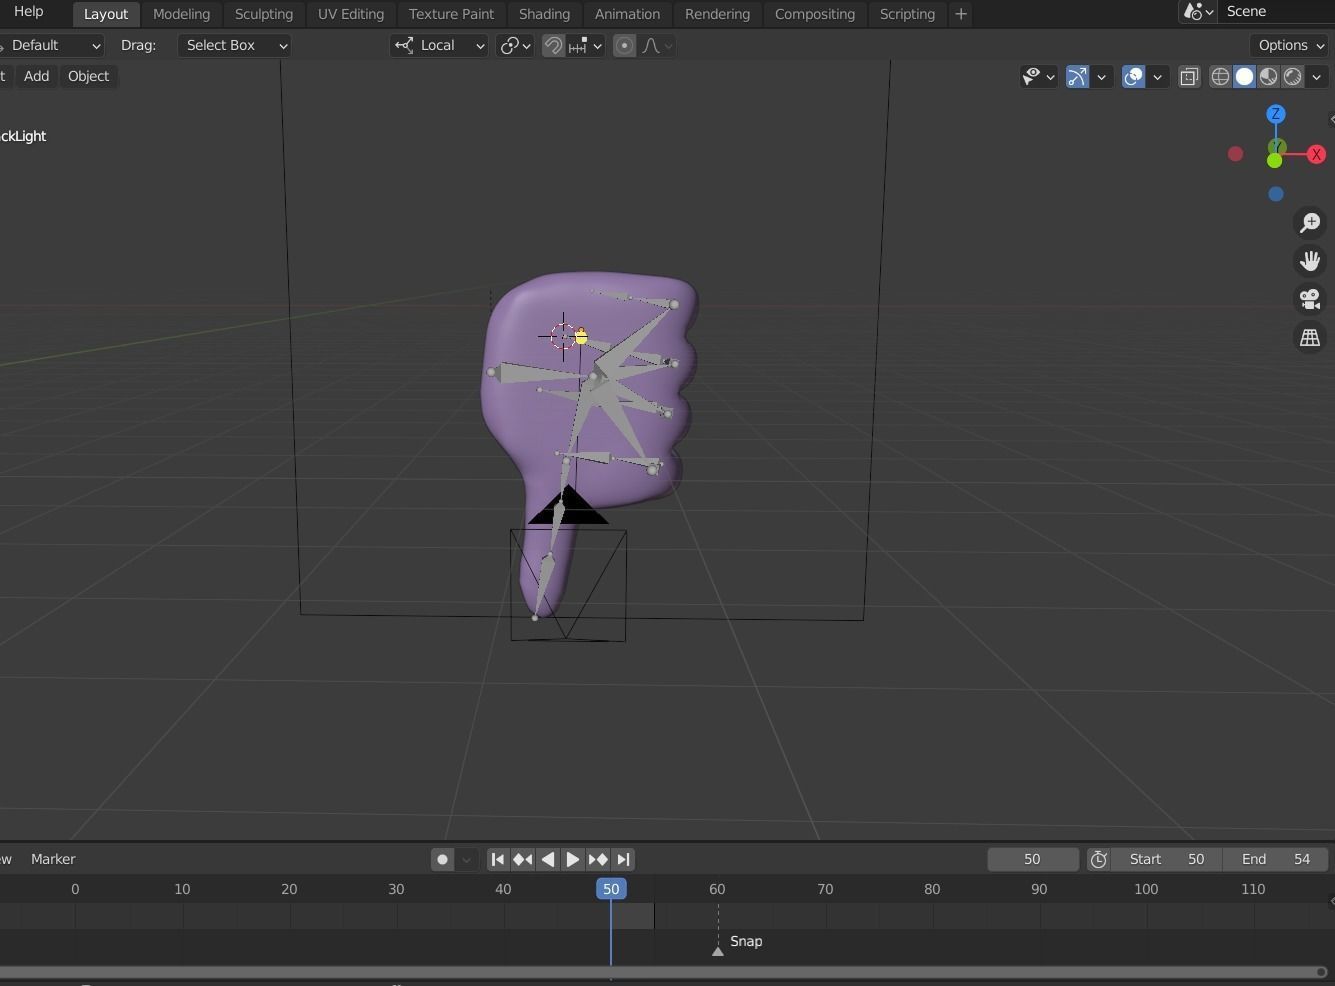Viewport: 1335px width, 986px height.
Task: Click the timeline horizontal scrollbar
Action: (661, 972)
